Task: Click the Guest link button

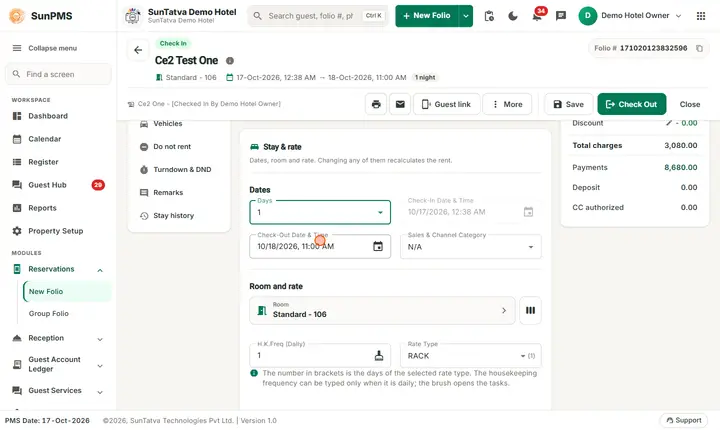Action: pos(447,104)
